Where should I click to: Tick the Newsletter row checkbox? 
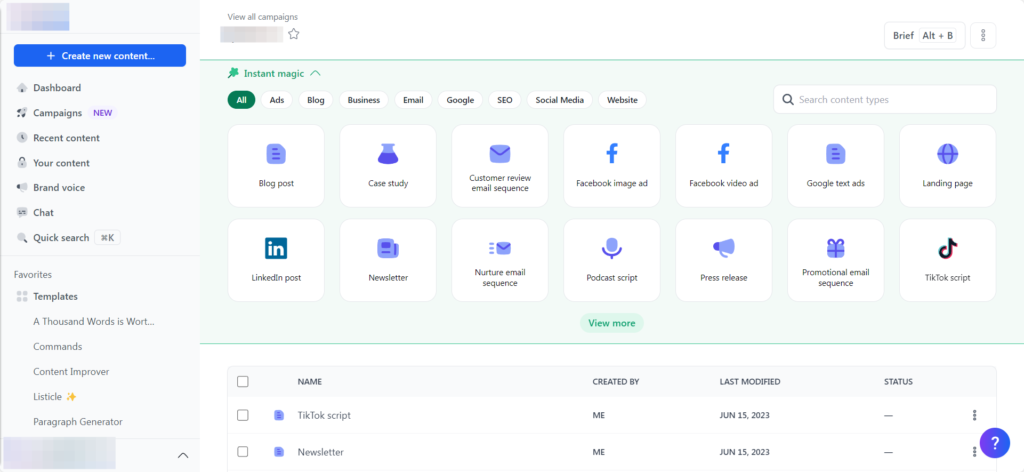click(x=243, y=452)
